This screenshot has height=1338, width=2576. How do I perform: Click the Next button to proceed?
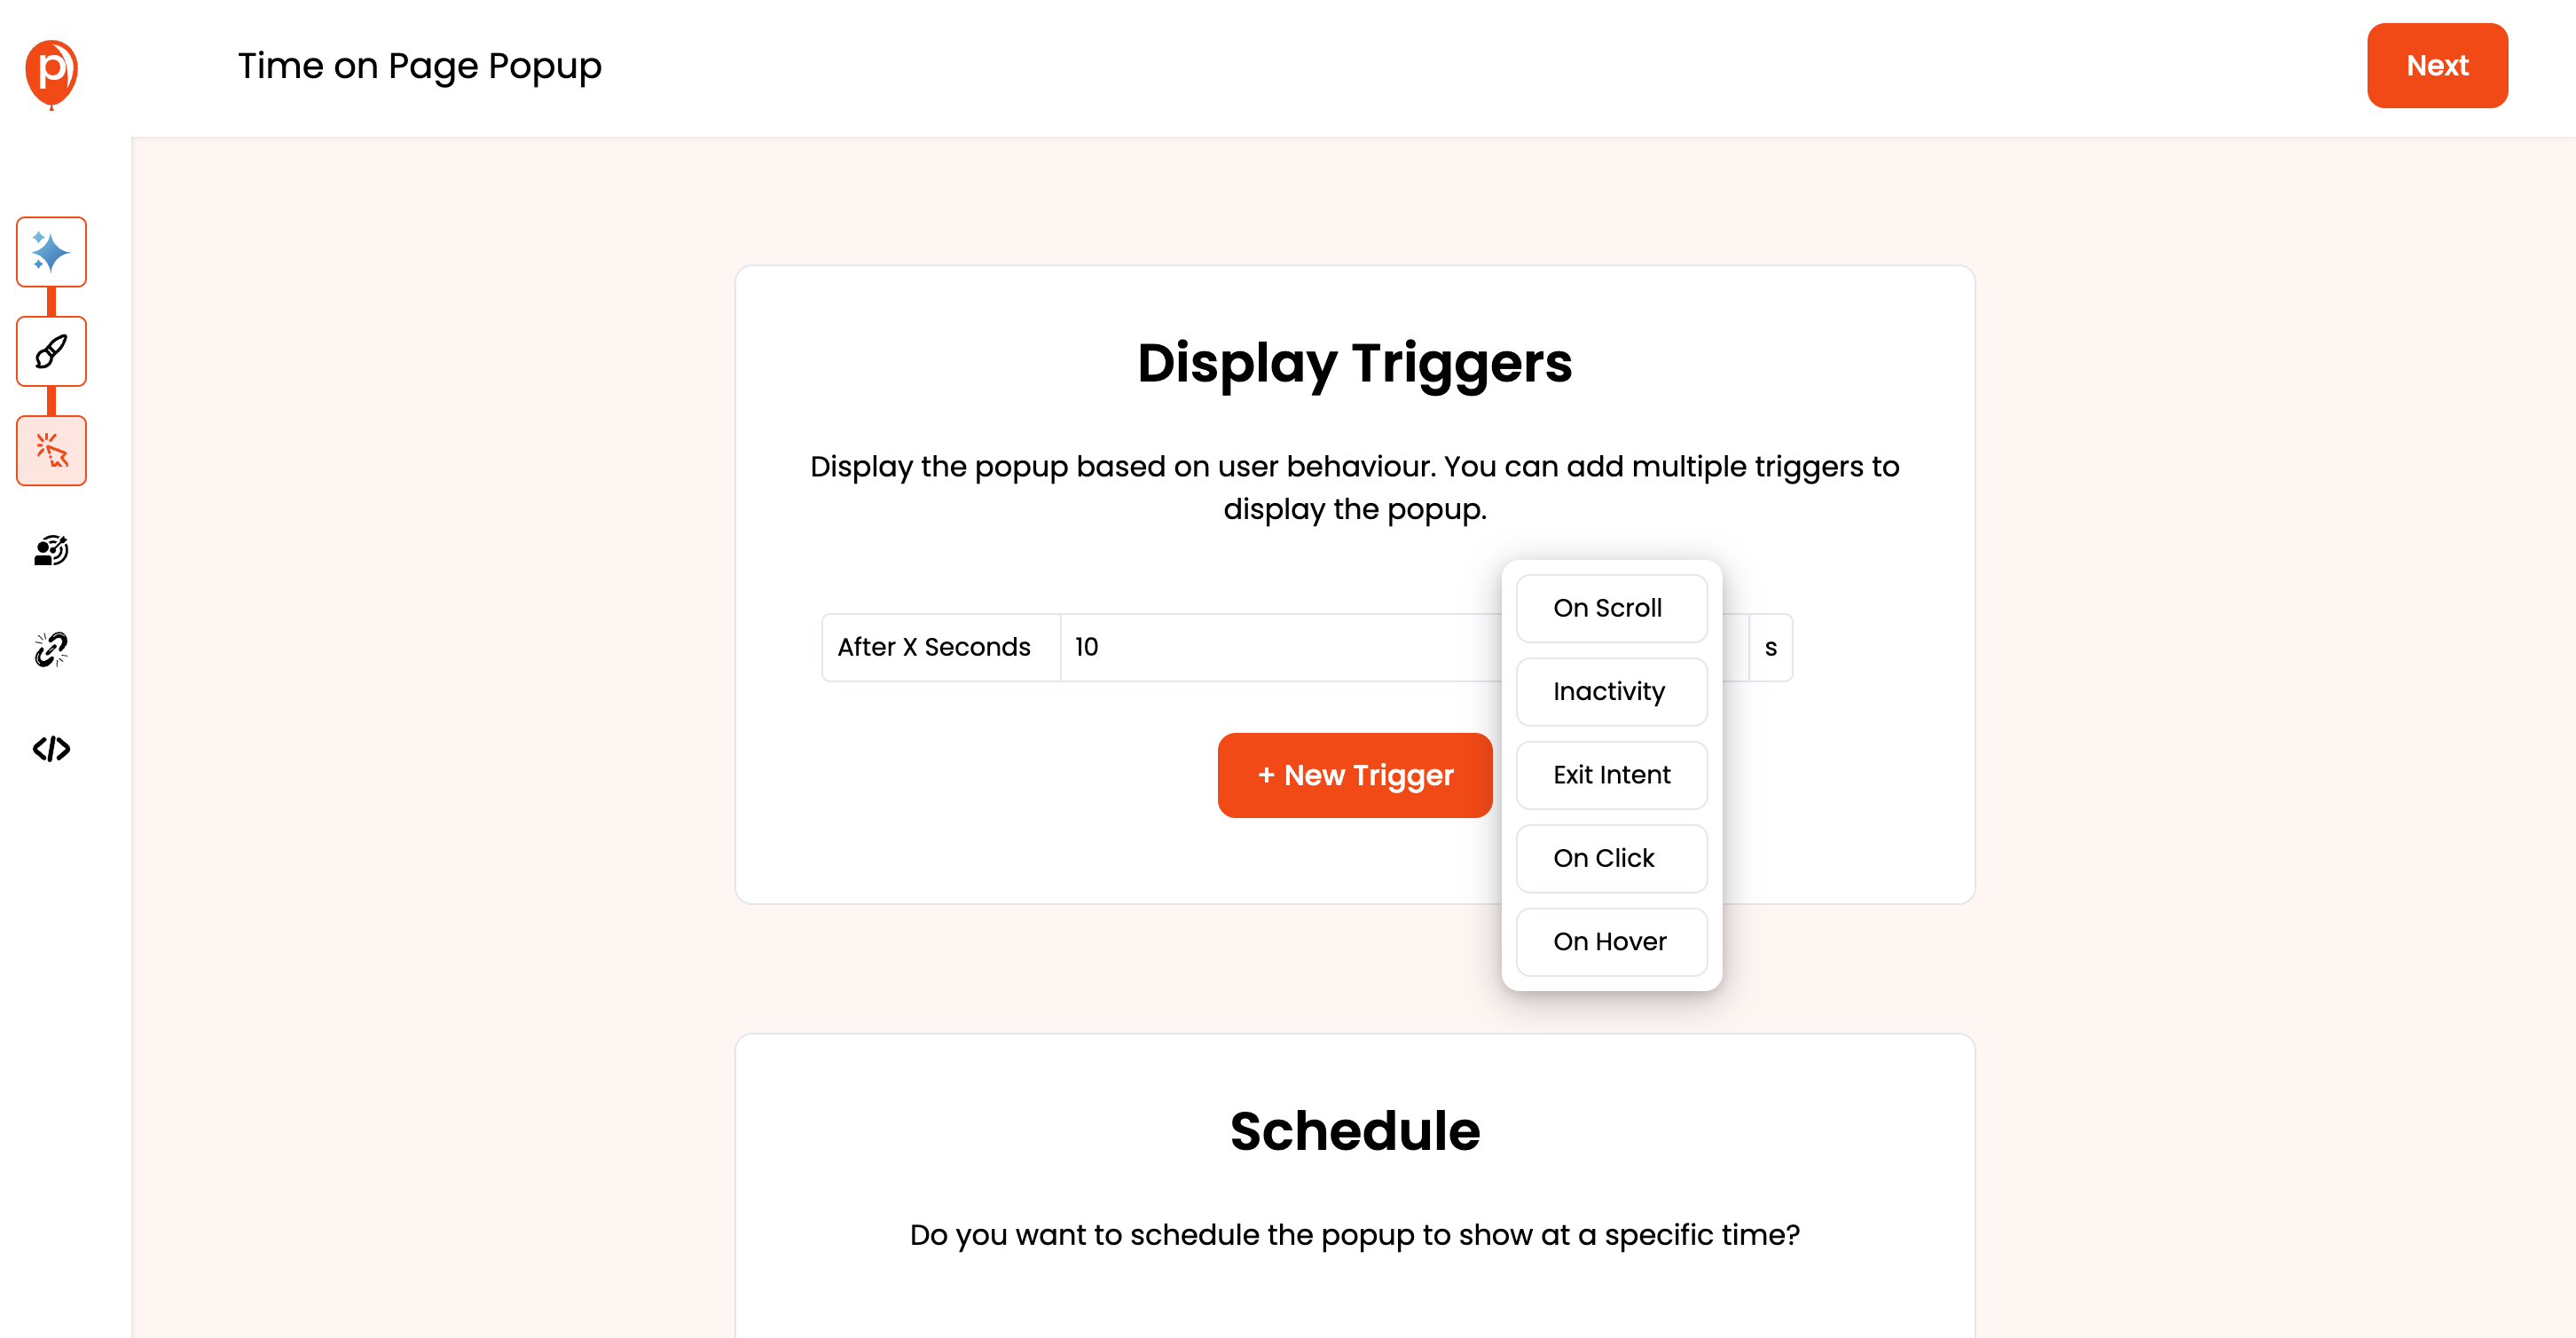[x=2438, y=67]
